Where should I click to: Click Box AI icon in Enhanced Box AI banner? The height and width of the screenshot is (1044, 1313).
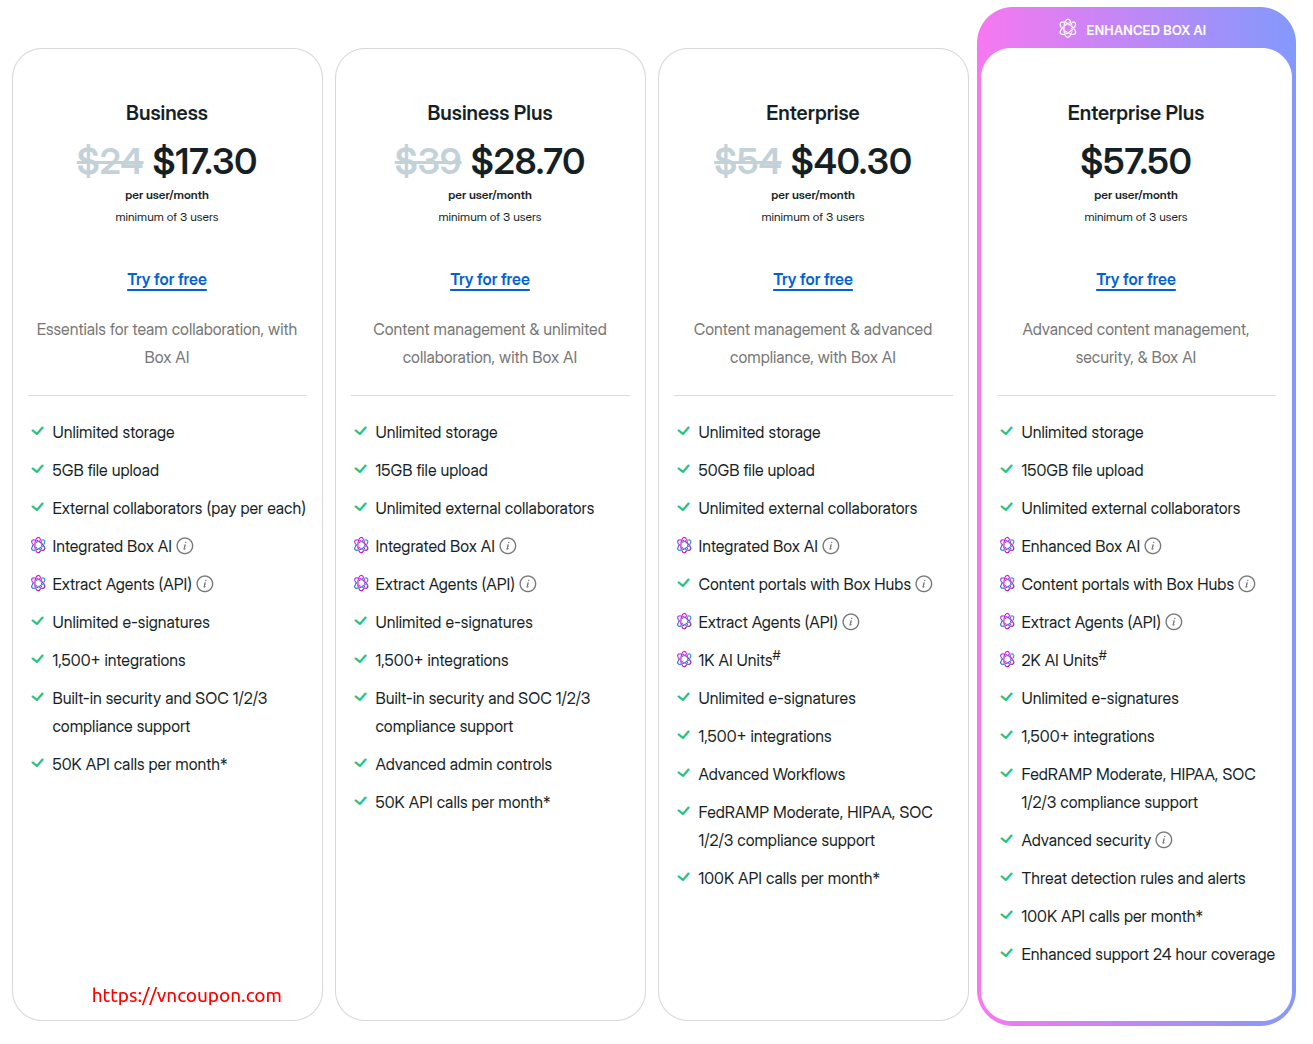(1068, 29)
